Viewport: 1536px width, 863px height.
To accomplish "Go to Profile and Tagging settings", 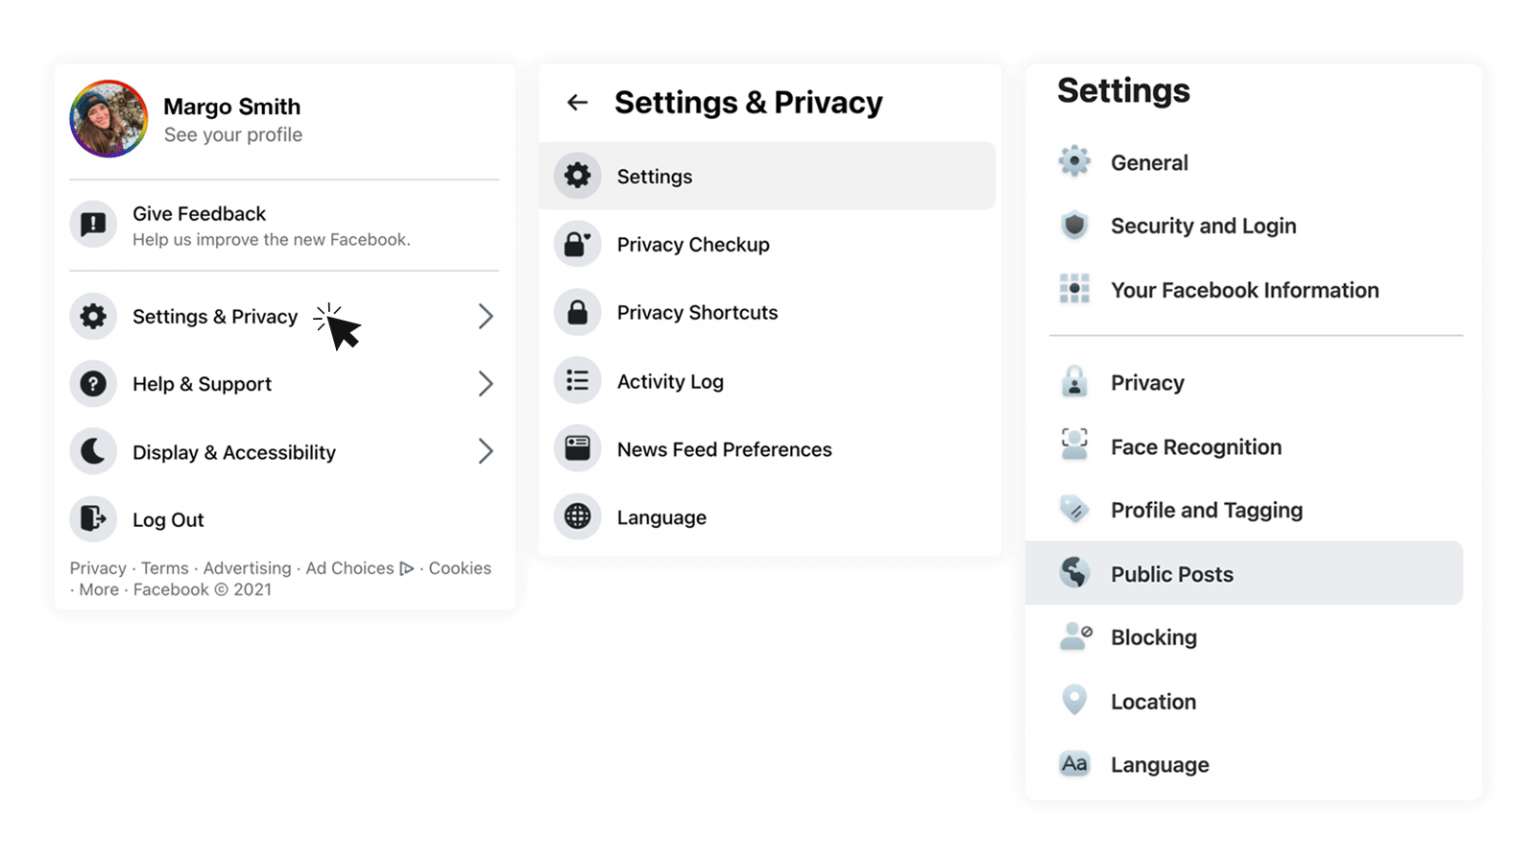I will point(1206,510).
